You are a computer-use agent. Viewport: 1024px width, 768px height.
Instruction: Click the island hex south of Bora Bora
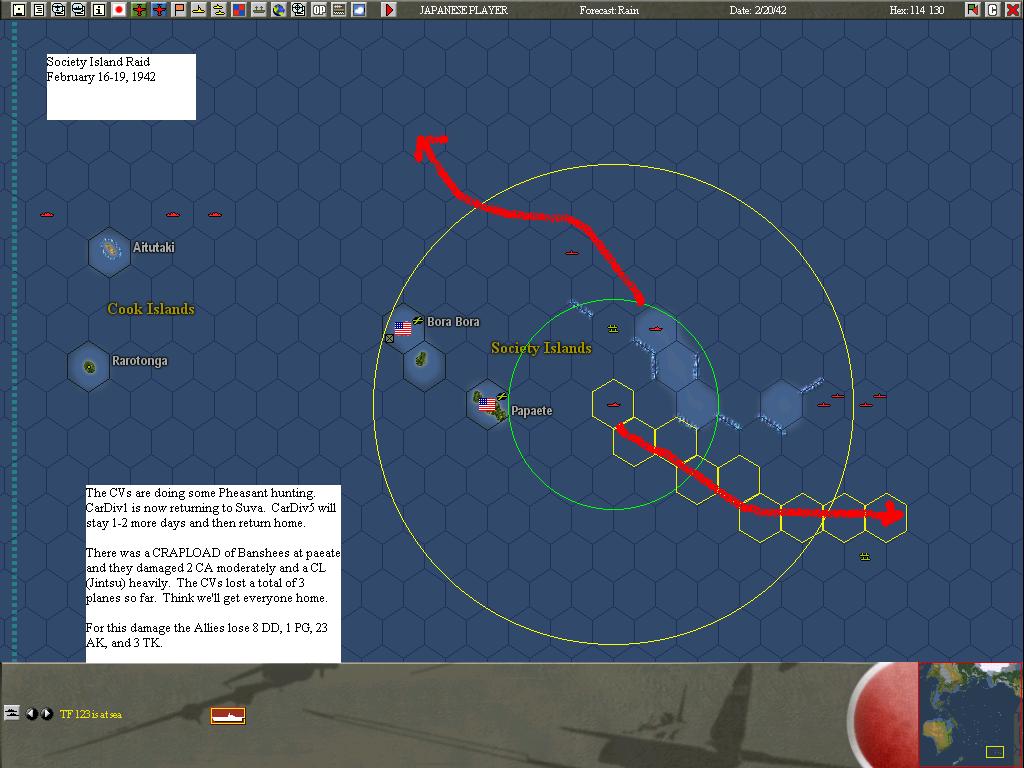point(424,366)
